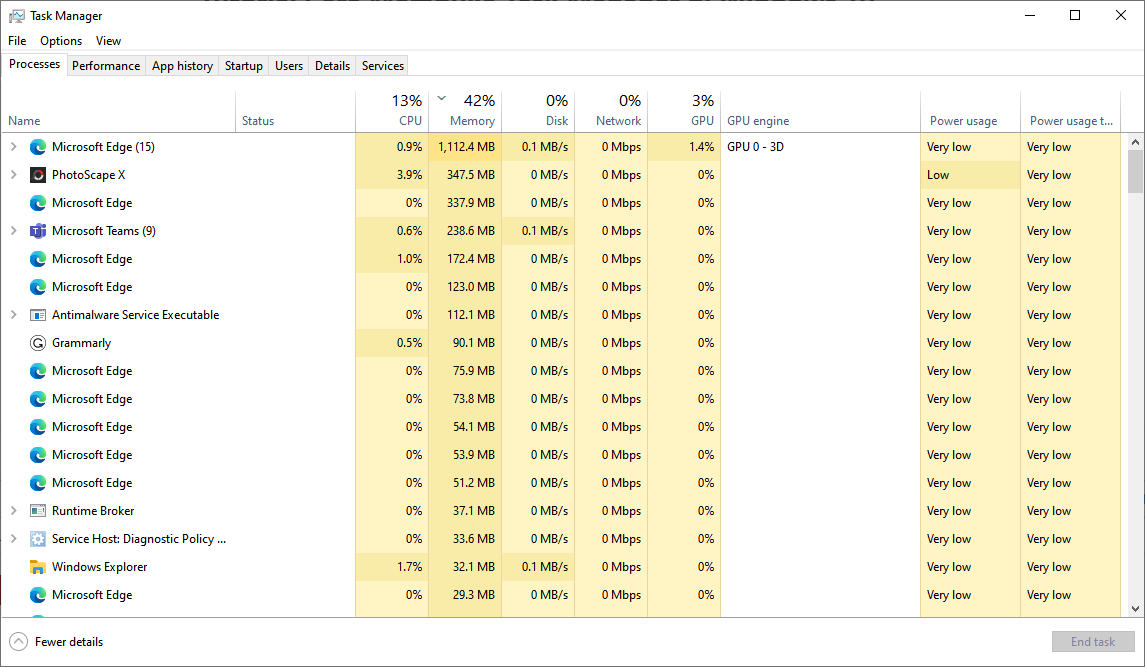1145x667 pixels.
Task: Sort by the Power usage column header
Action: [x=970, y=112]
